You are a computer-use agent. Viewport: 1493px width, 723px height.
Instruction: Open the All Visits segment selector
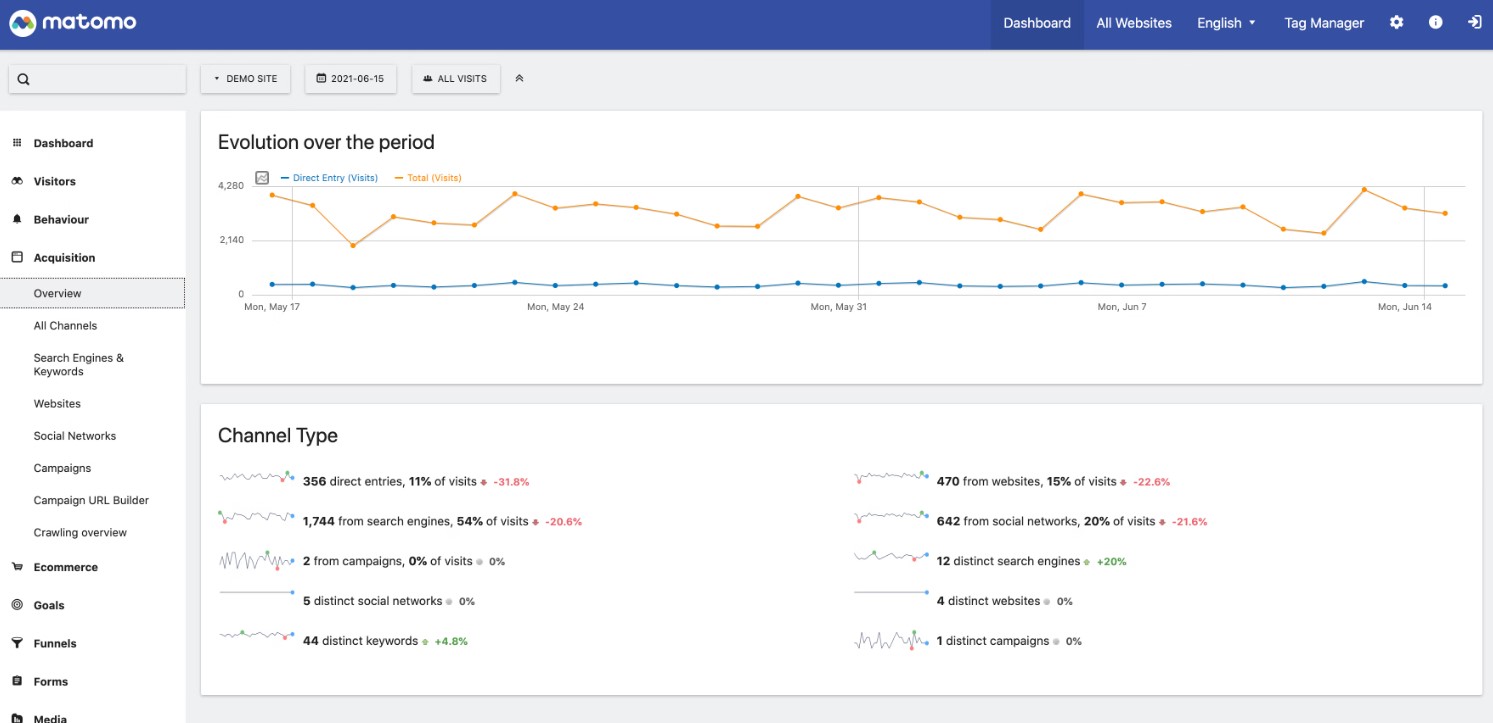(x=455, y=79)
